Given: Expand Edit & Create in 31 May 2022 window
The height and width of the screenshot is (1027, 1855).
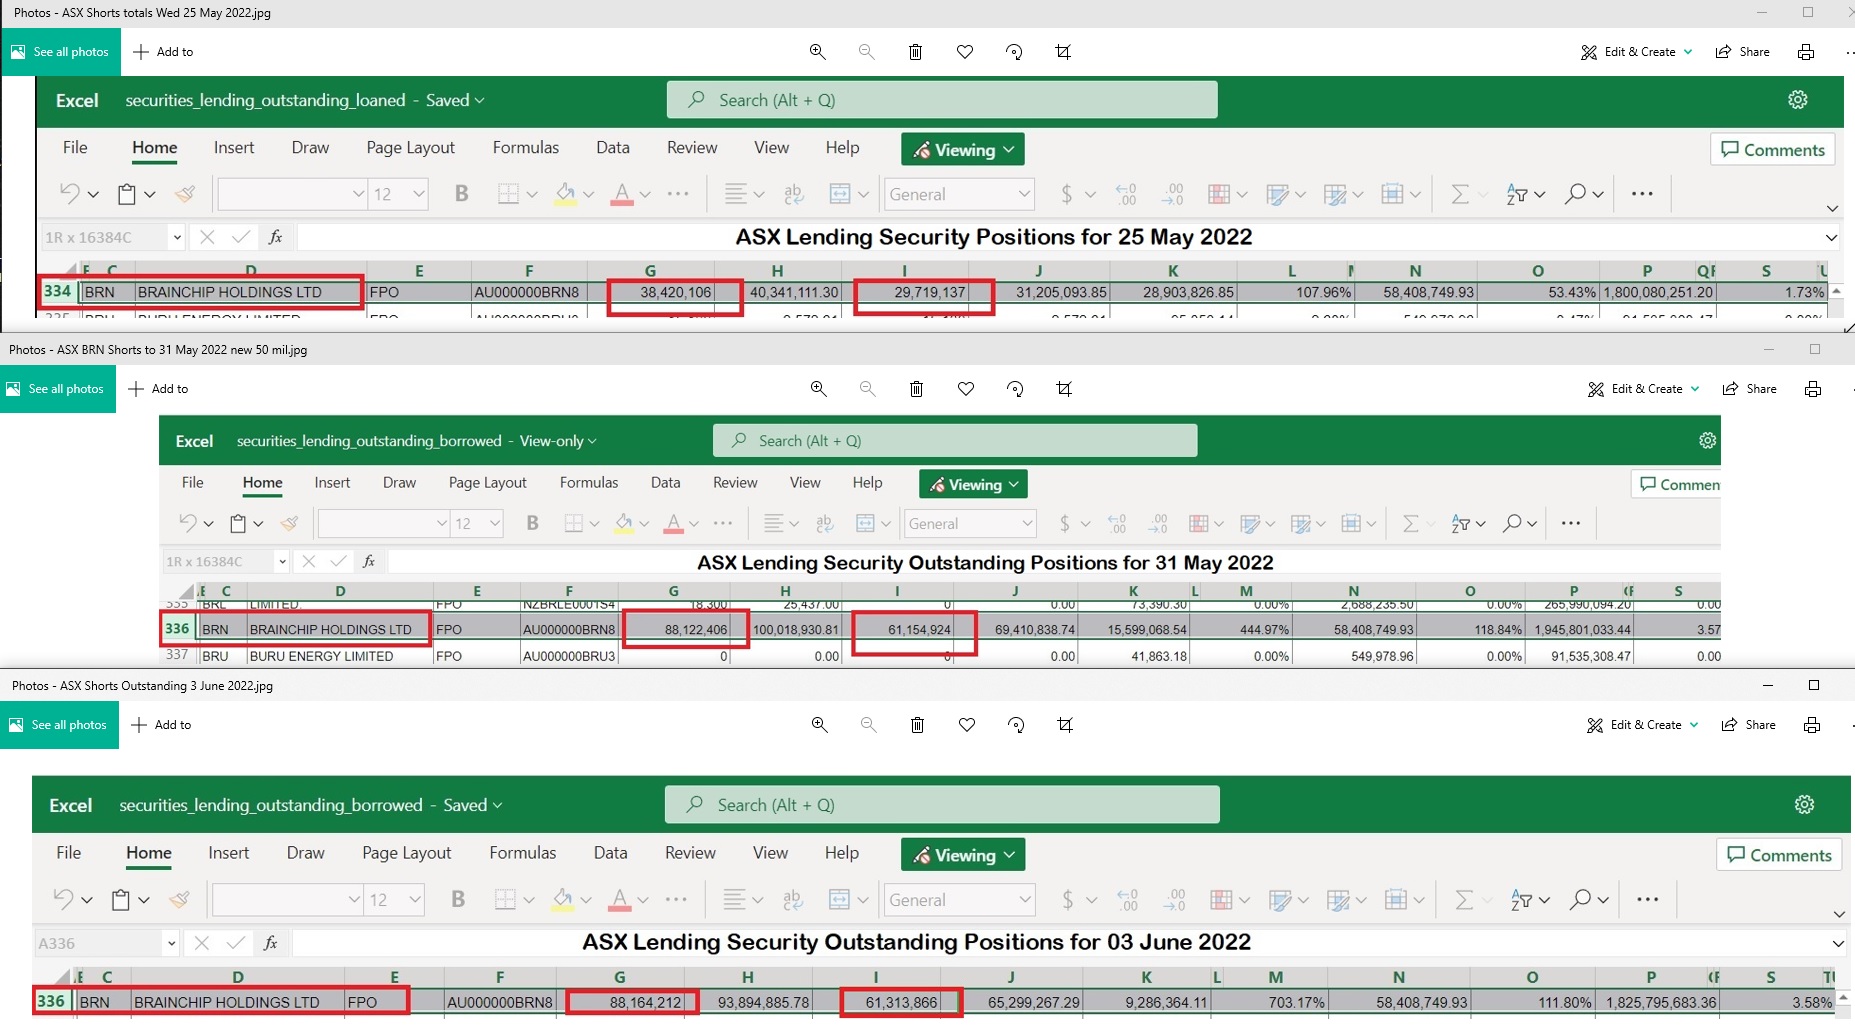Looking at the screenshot, I should click(x=1644, y=389).
